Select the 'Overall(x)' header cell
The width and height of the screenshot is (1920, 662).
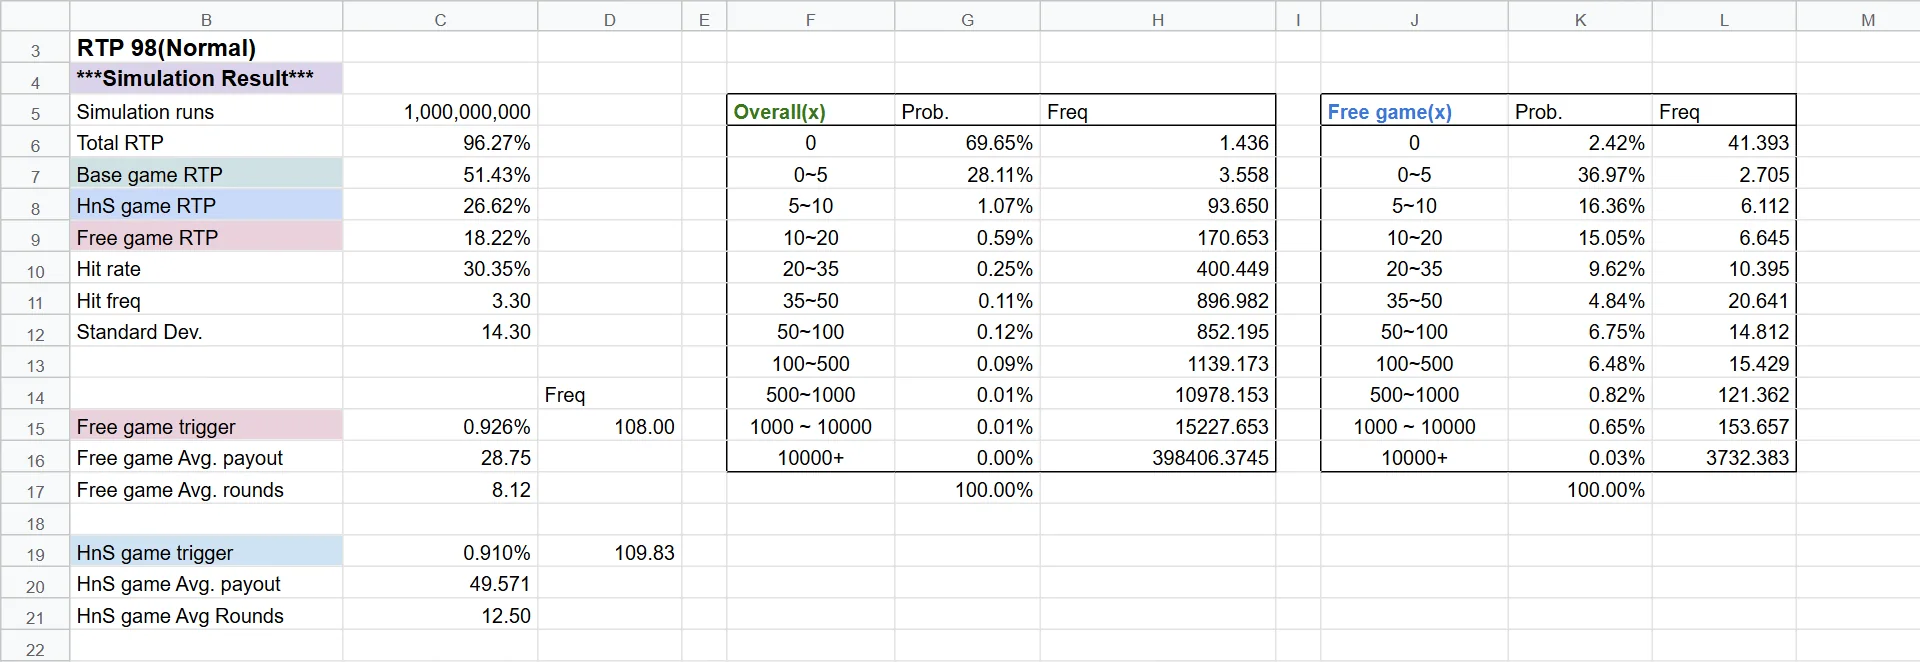click(x=810, y=111)
